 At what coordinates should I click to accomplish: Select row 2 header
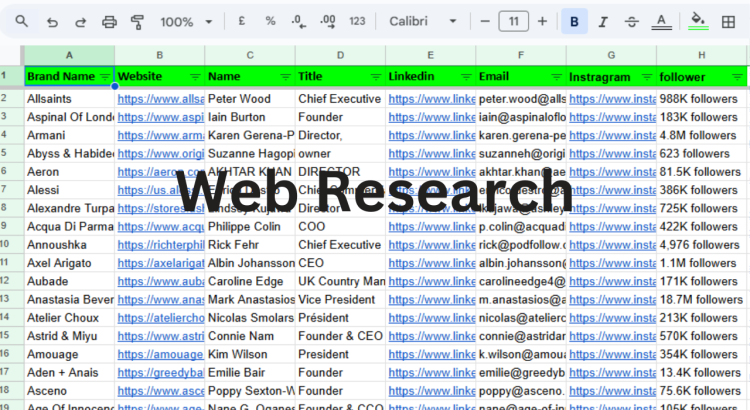coord(11,99)
